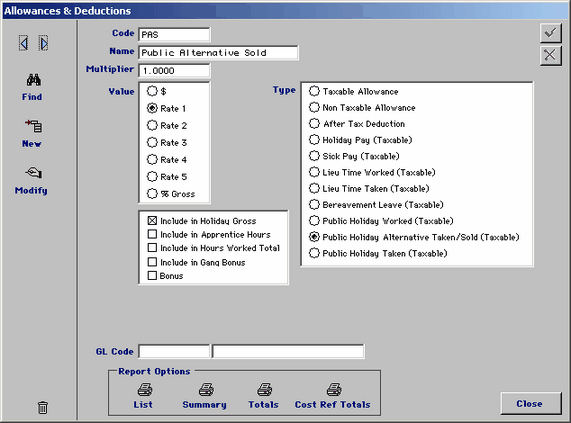Screen dimensions: 571x423
Task: Click the Modify hand icon
Action: tap(34, 173)
